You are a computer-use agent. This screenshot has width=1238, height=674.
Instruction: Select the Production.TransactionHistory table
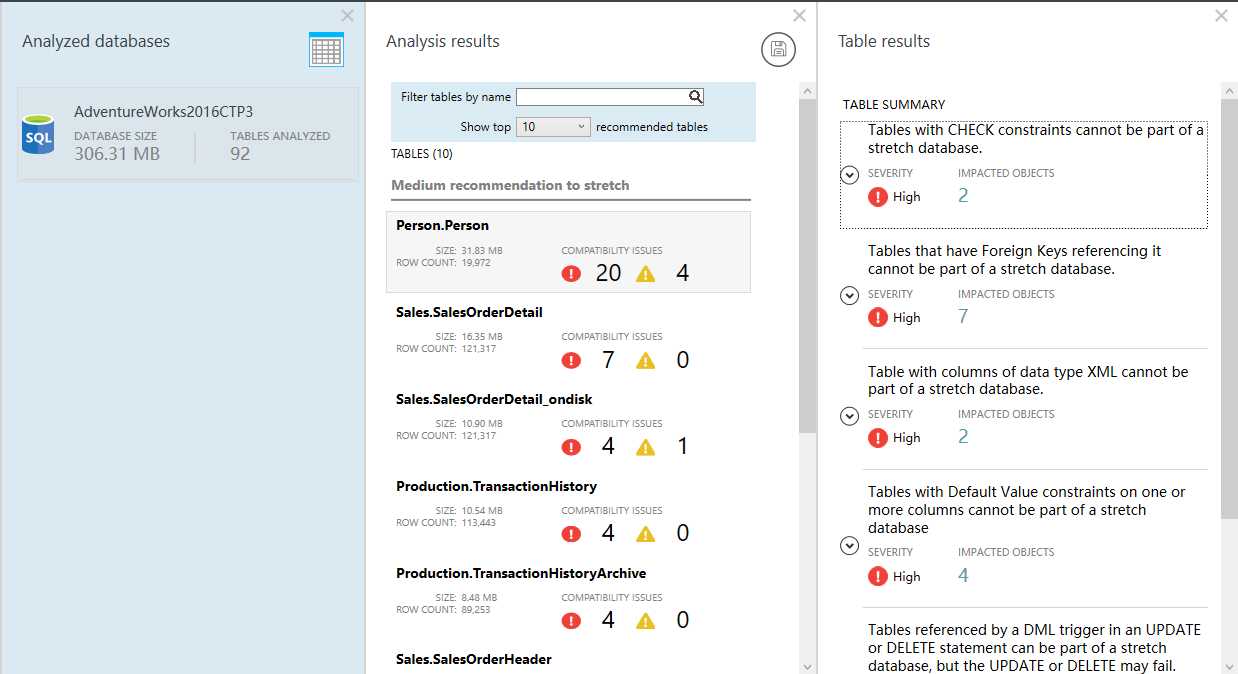click(568, 512)
